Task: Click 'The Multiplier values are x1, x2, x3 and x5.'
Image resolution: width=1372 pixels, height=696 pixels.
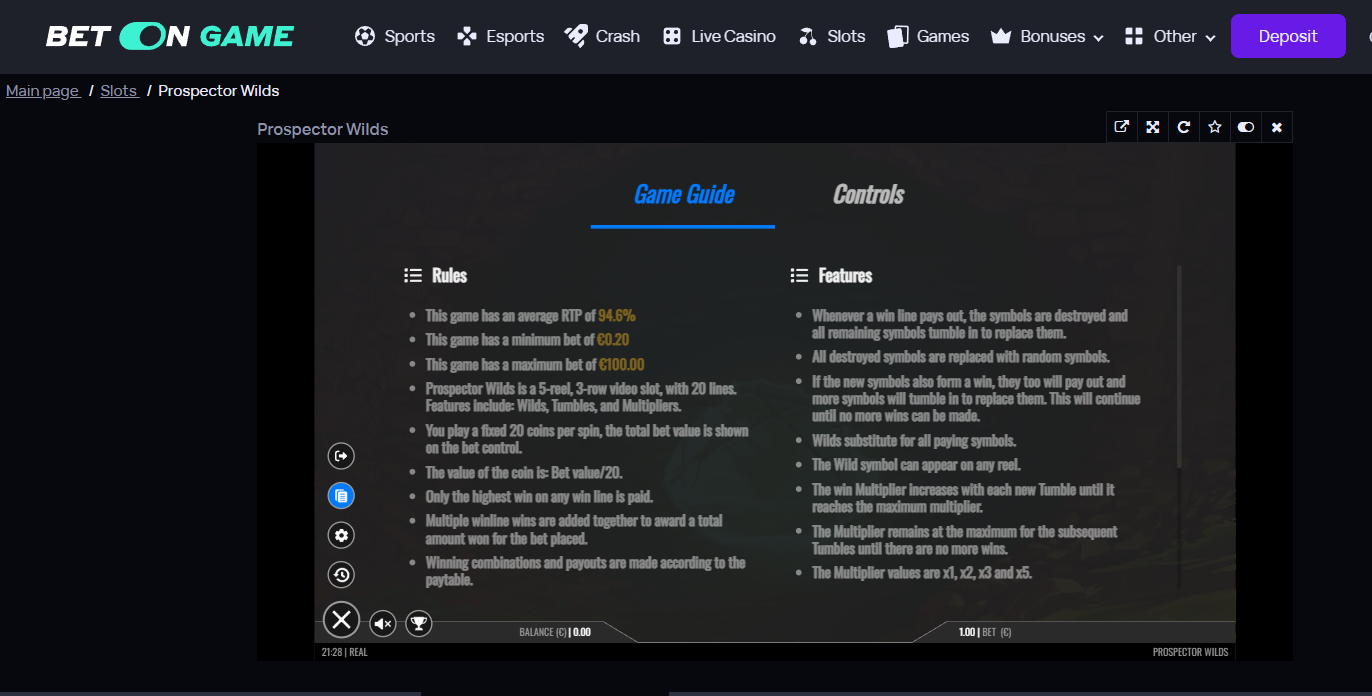Action: pos(922,573)
